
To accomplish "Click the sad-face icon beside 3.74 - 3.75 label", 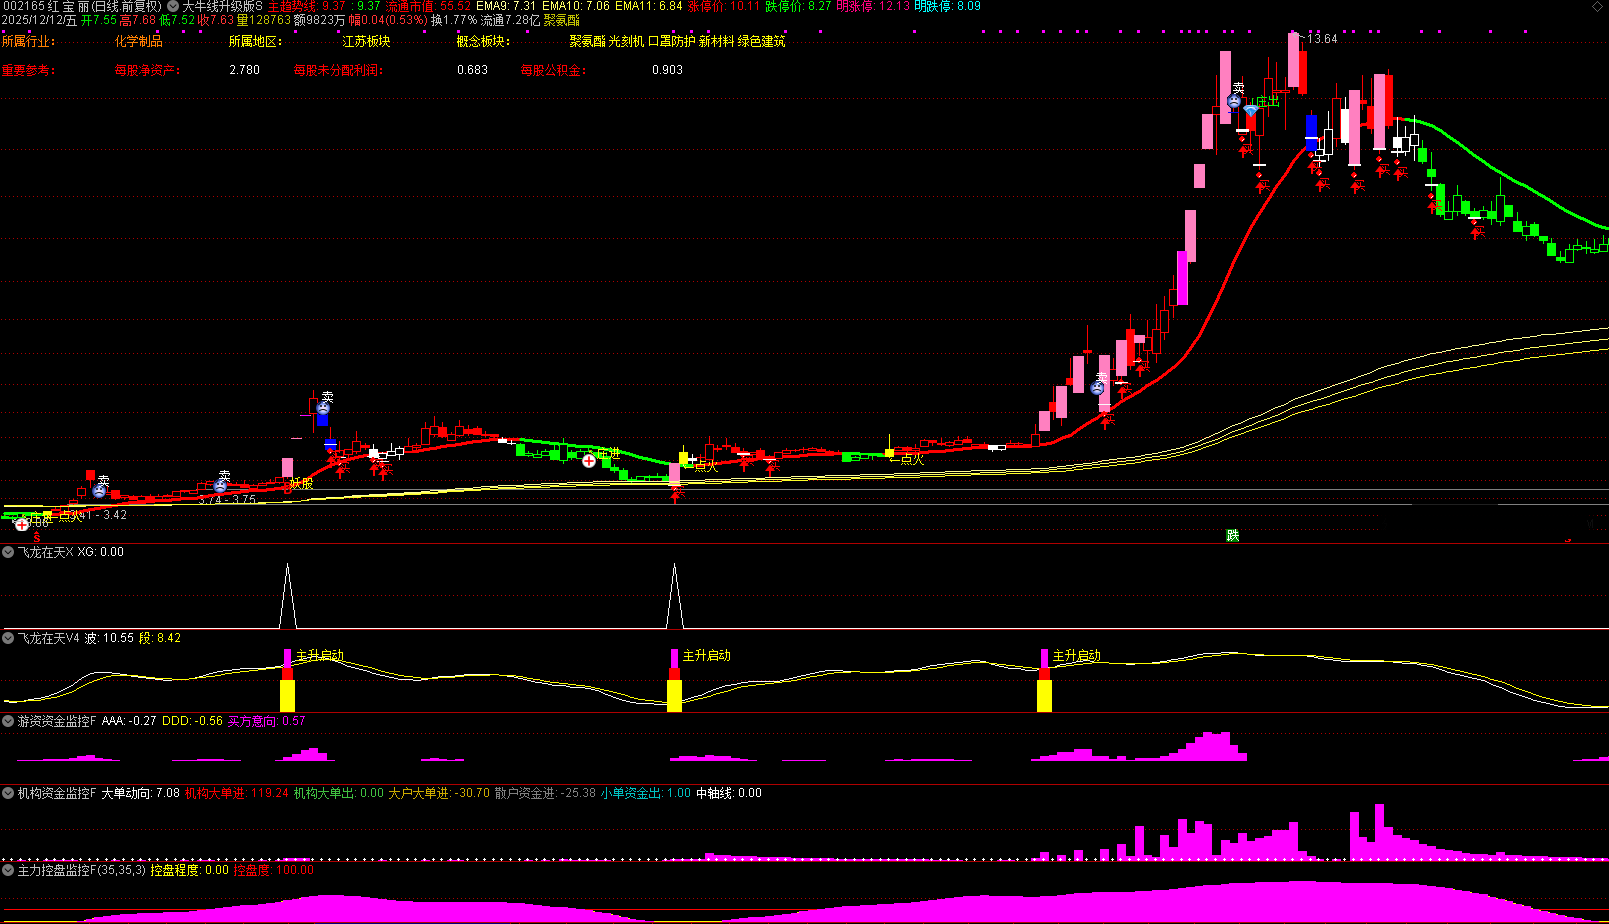I will pos(221,486).
